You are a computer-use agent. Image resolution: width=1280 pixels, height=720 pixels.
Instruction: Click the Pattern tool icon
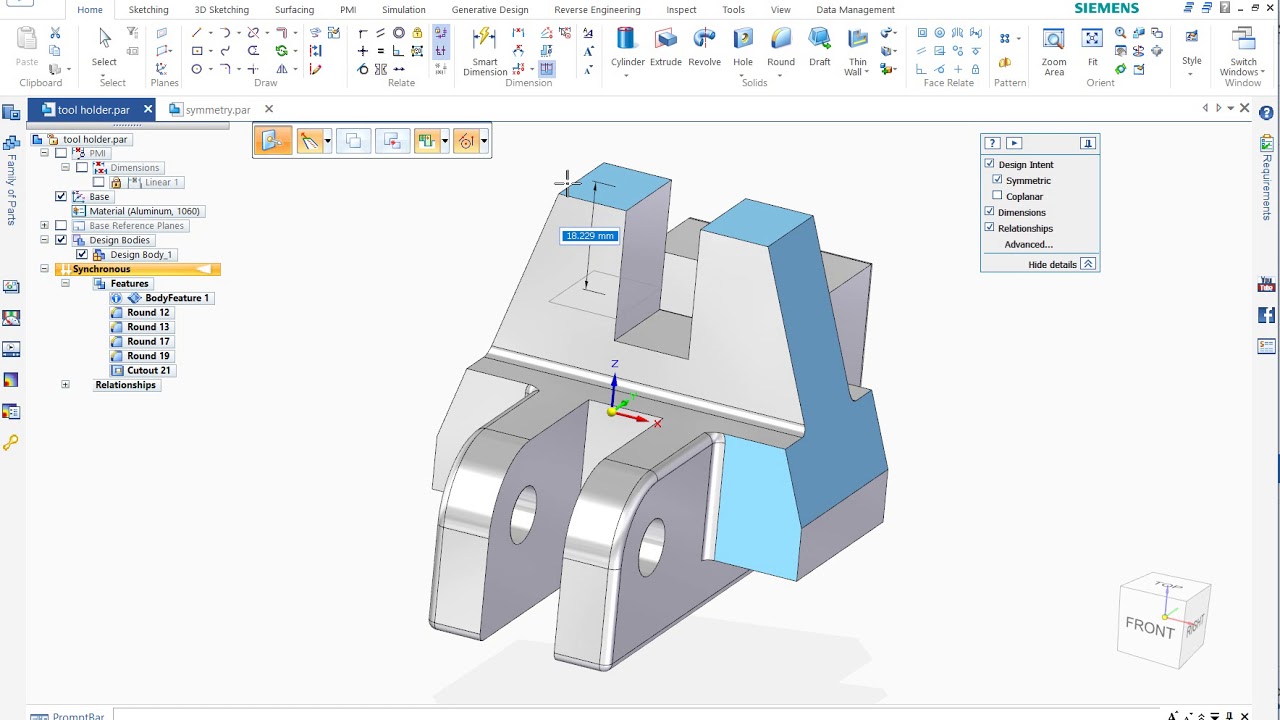point(1005,38)
